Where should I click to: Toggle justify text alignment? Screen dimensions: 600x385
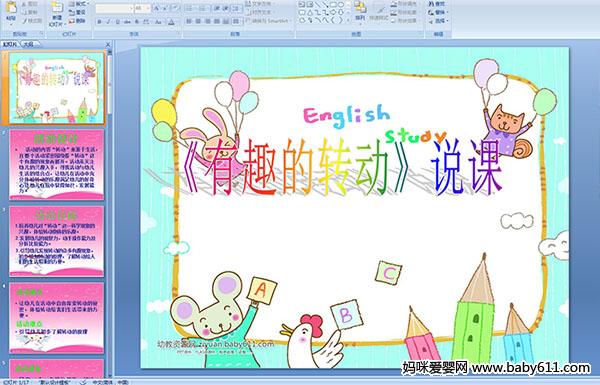(x=217, y=22)
